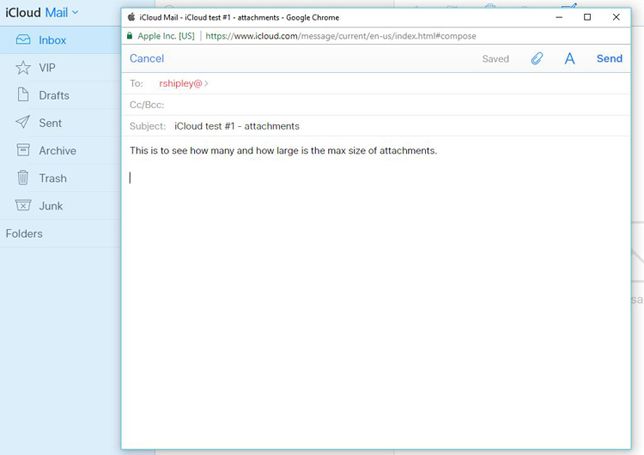This screenshot has height=455, width=644.
Task: Send the email with the Send button
Action: pyautogui.click(x=609, y=58)
